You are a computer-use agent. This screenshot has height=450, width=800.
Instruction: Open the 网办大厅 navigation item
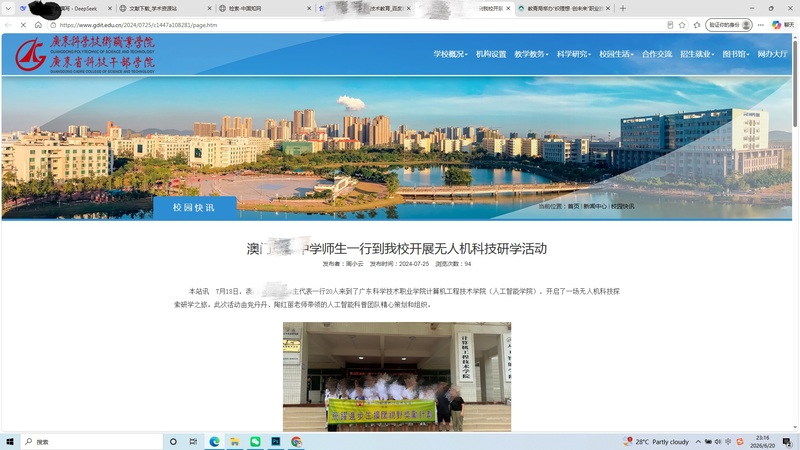point(772,54)
